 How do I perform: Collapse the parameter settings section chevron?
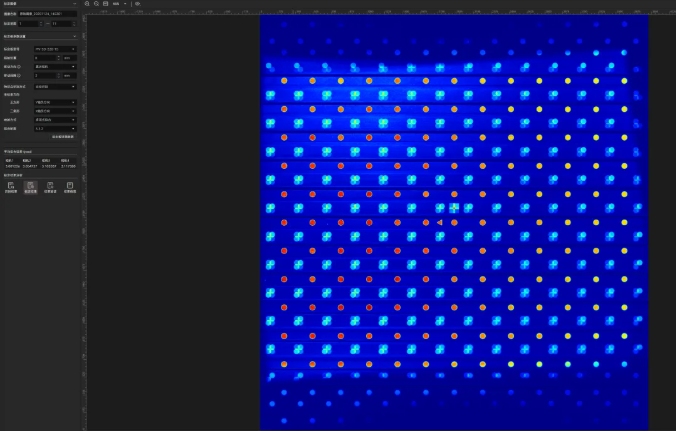[75, 36]
